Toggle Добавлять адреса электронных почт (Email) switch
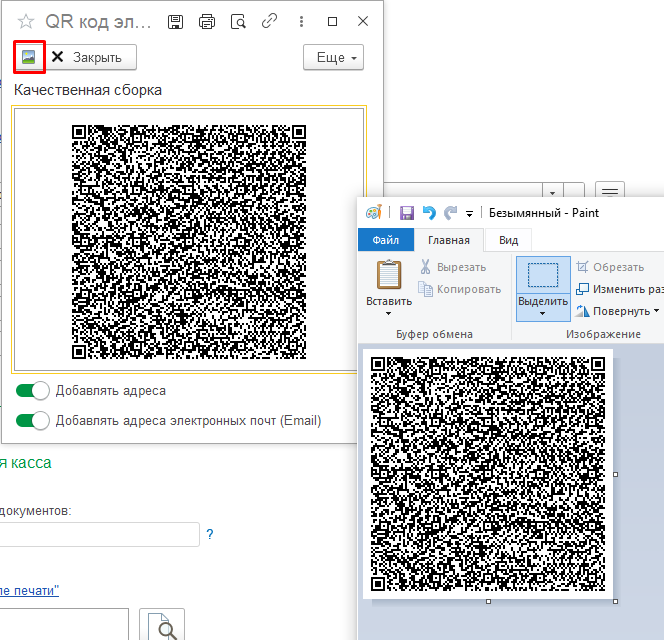Screen dimensions: 664x640 point(33,421)
